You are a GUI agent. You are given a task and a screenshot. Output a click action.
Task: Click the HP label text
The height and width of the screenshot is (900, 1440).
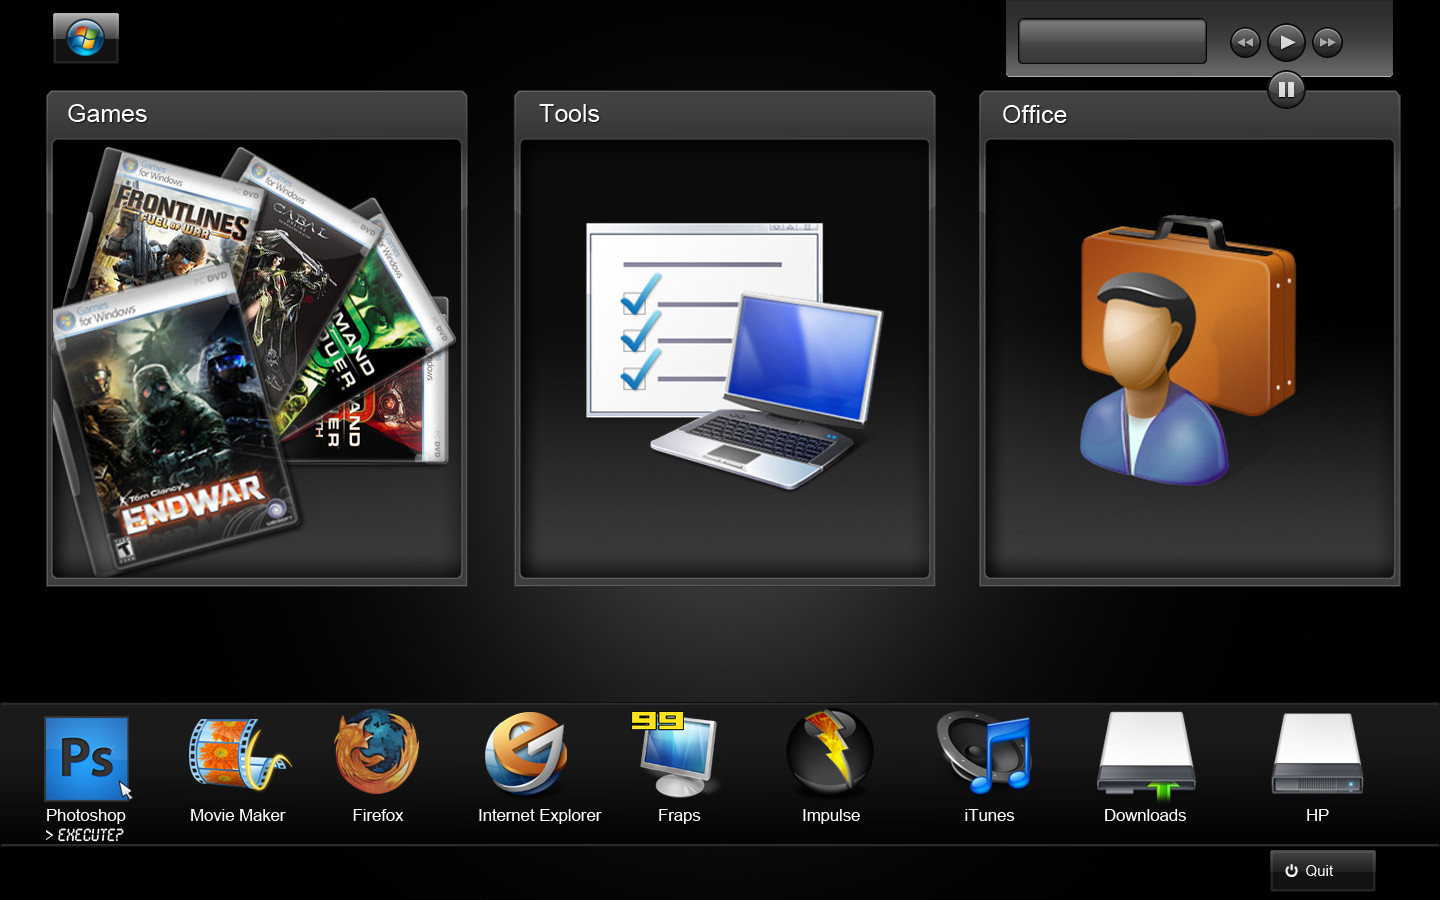[x=1317, y=815]
